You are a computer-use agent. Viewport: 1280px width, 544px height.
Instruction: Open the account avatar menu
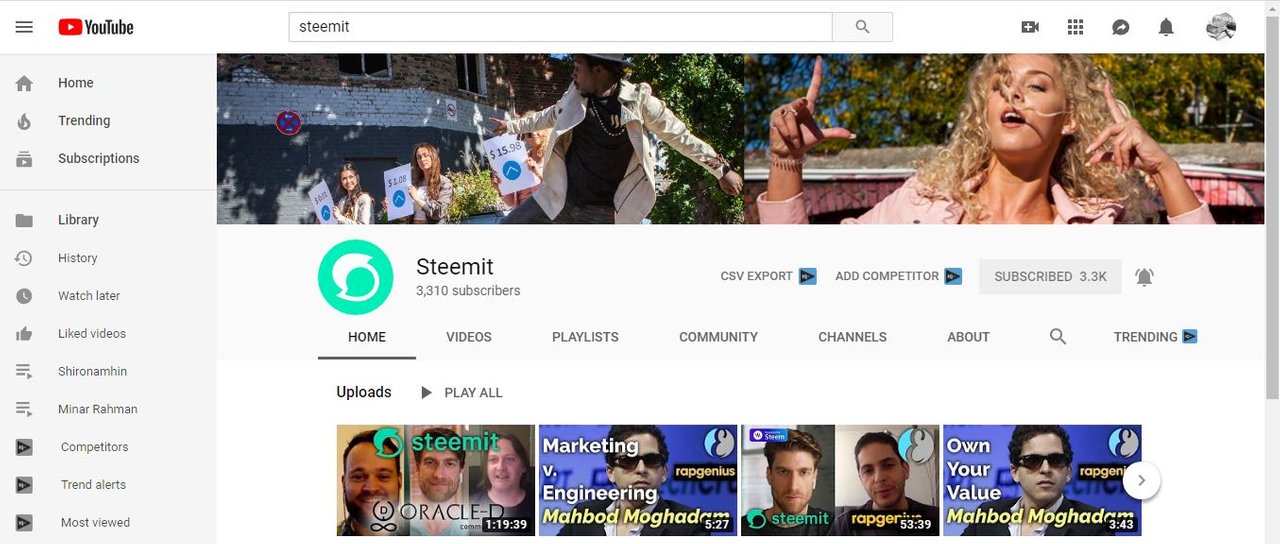(x=1221, y=27)
